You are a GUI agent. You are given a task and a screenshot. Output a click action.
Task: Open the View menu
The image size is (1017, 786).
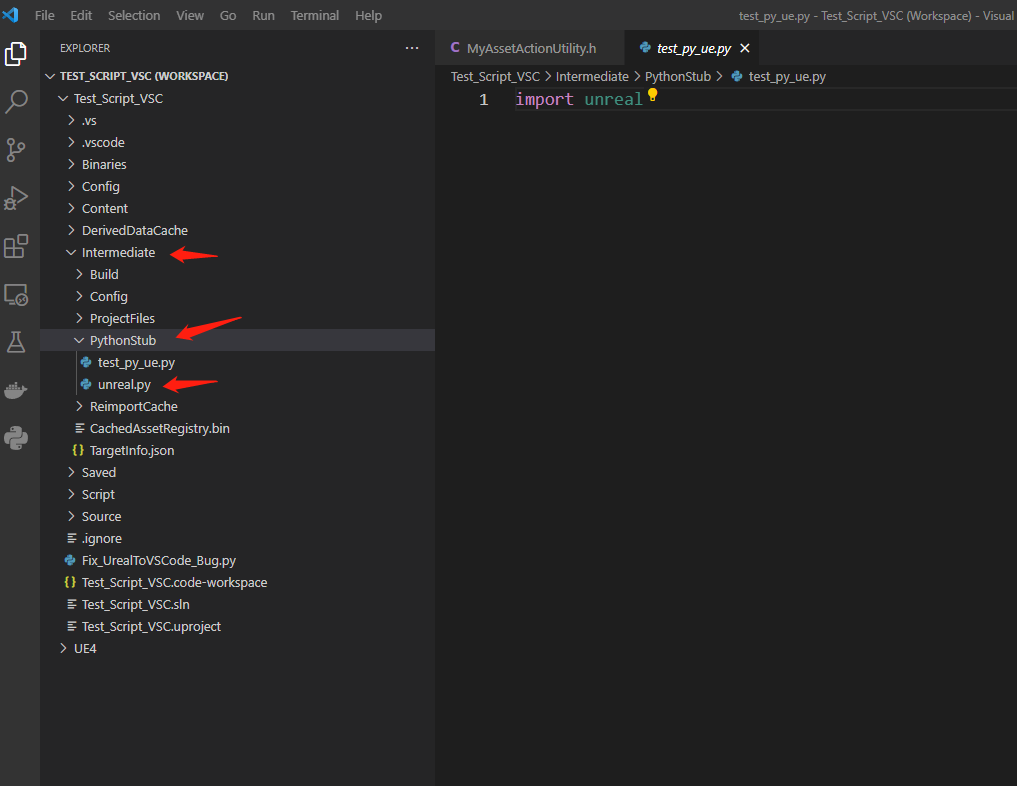(x=190, y=16)
